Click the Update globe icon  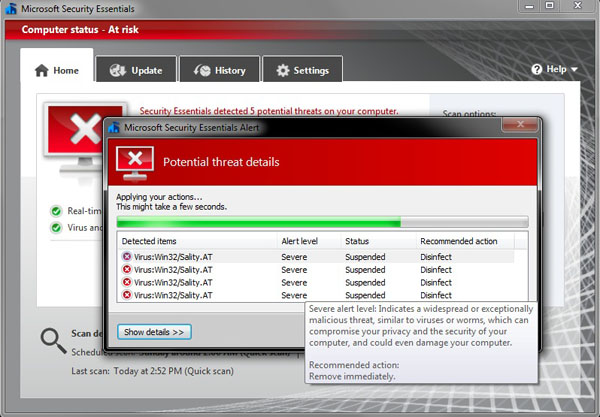point(117,70)
